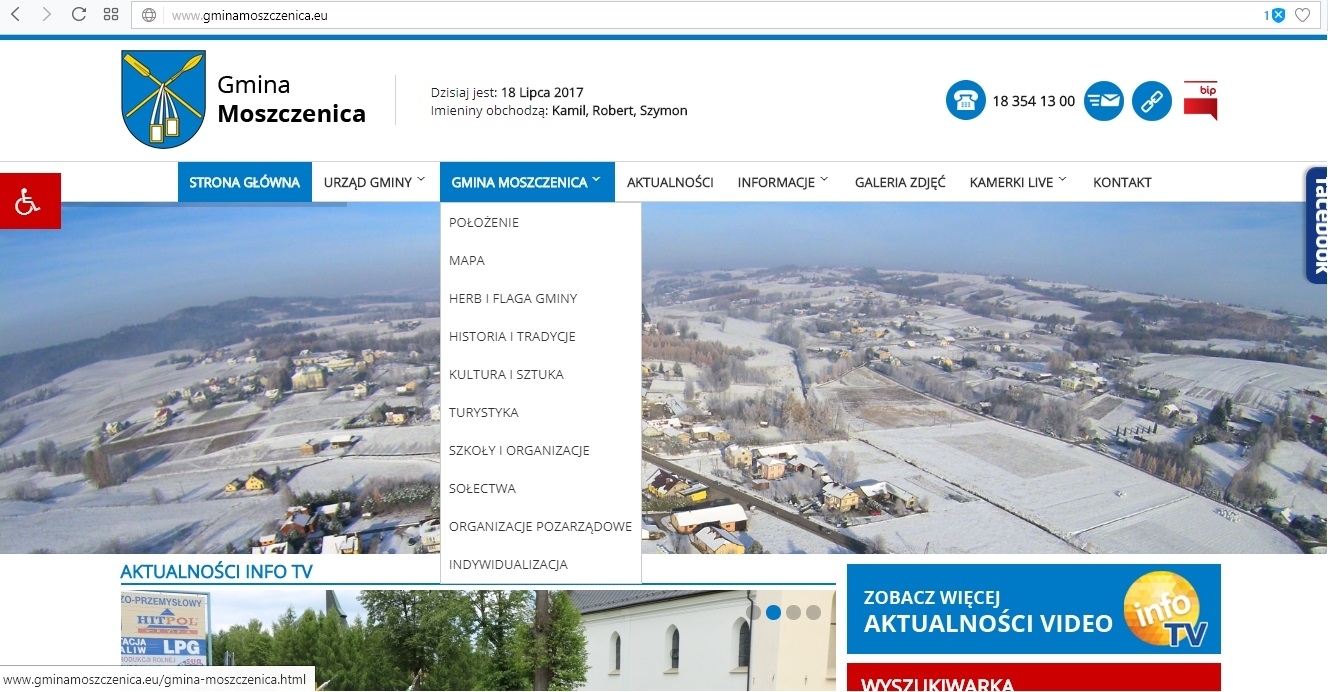Open the red BIP logo
The image size is (1328, 692).
click(x=1200, y=101)
